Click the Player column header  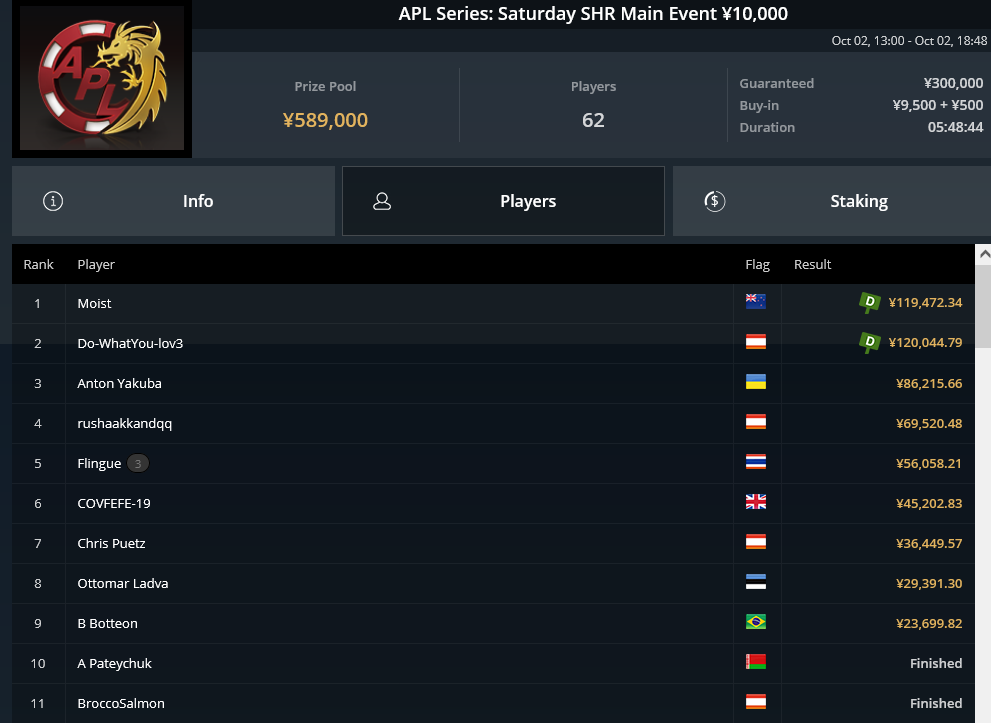pyautogui.click(x=96, y=264)
